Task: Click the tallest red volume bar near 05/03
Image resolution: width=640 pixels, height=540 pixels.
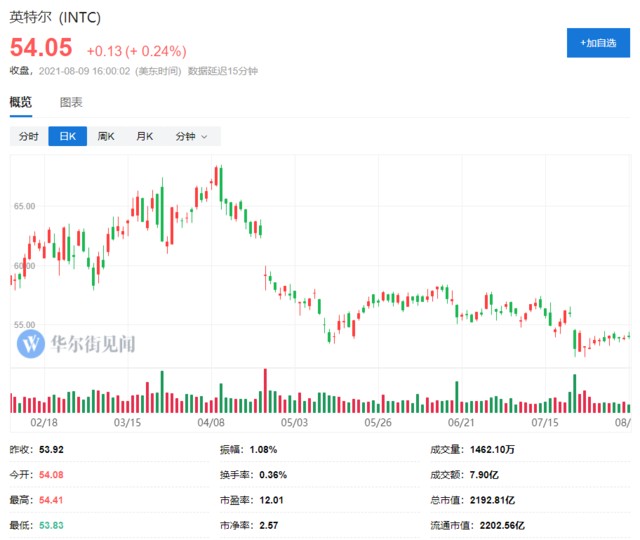Action: point(265,390)
